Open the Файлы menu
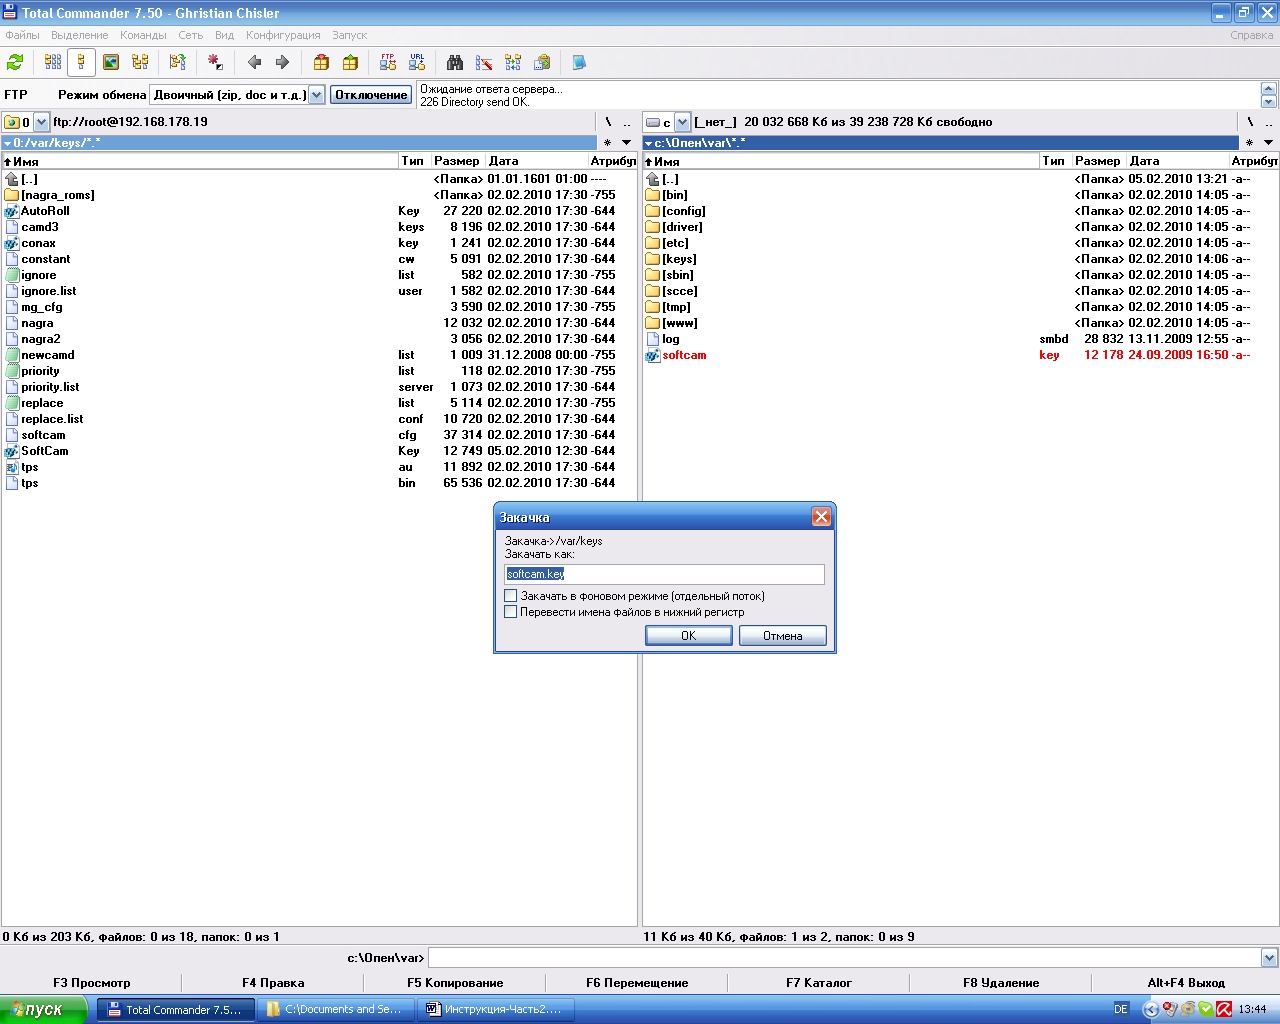 tap(23, 35)
